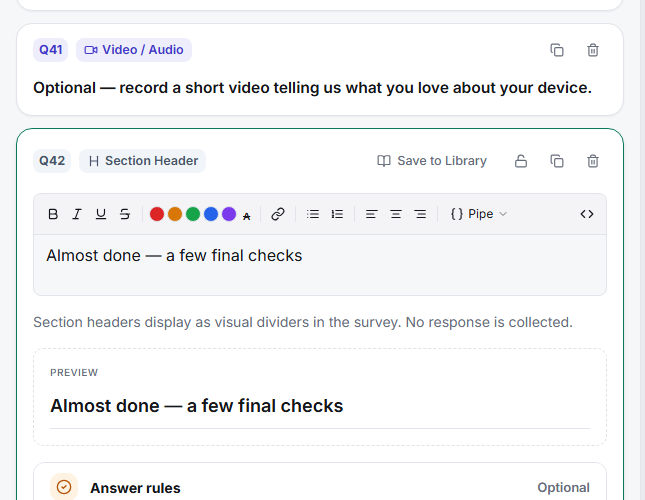Open the Pipe dropdown
This screenshot has width=645, height=500.
478,214
